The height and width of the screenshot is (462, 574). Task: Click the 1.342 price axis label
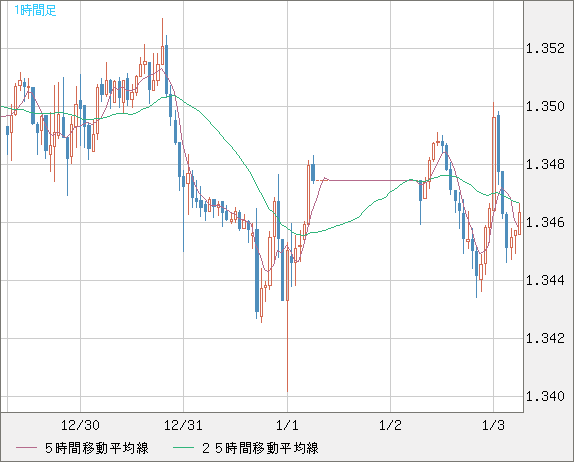tap(545, 338)
